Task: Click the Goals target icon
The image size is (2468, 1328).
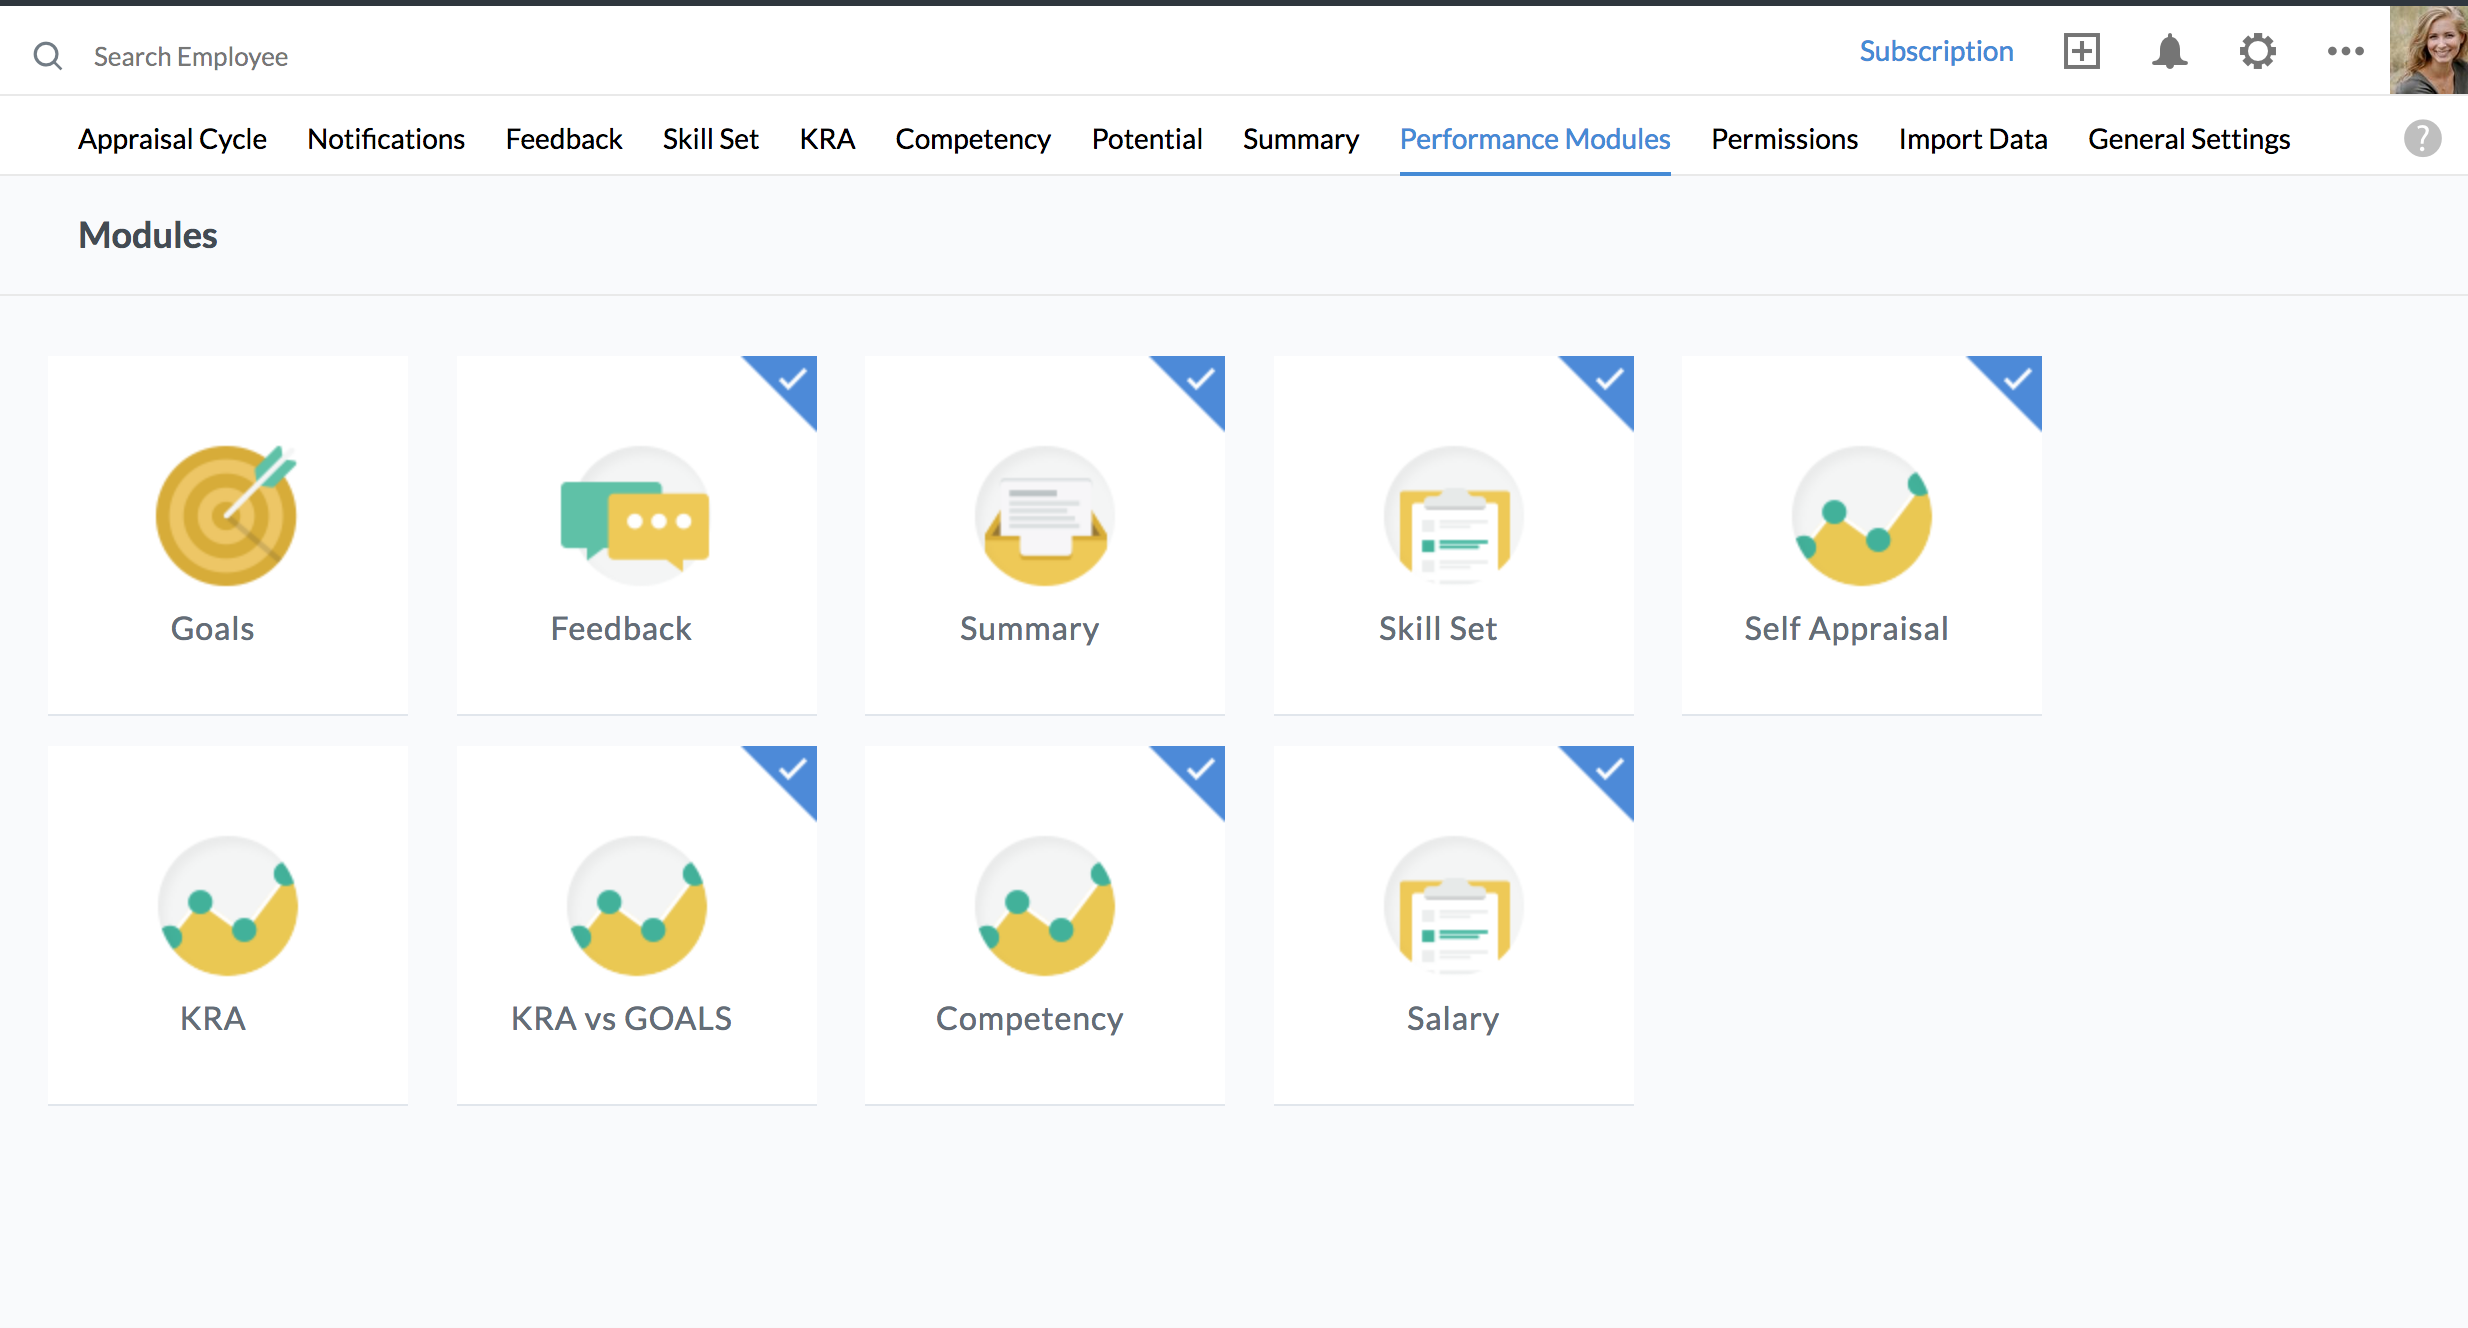Action: click(x=226, y=515)
